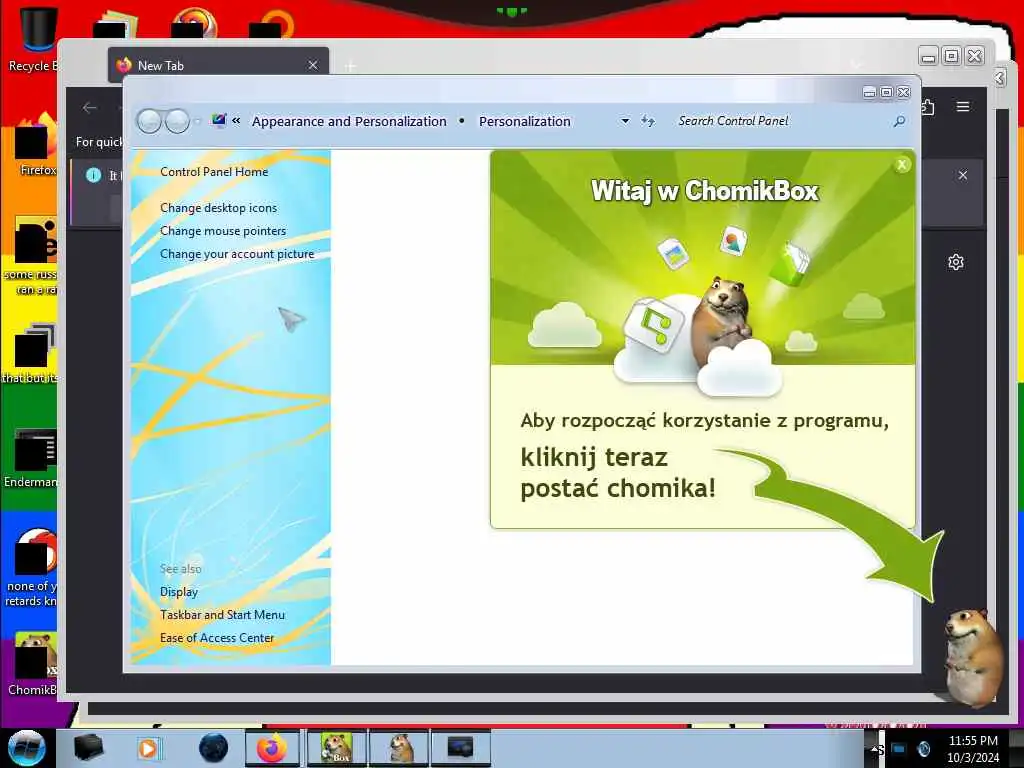1024x768 pixels.
Task: Open the black folder icon in taskbar
Action: pyautogui.click(x=88, y=747)
